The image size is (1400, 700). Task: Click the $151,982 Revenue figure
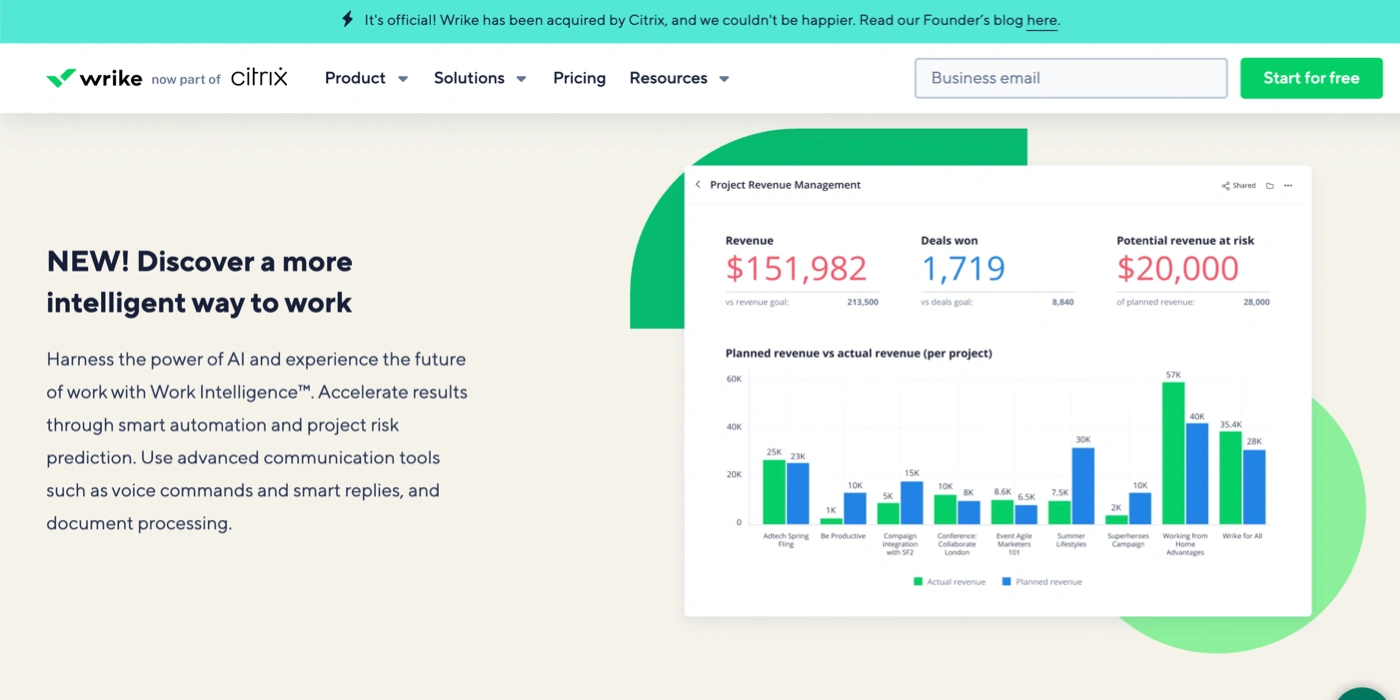(x=796, y=268)
